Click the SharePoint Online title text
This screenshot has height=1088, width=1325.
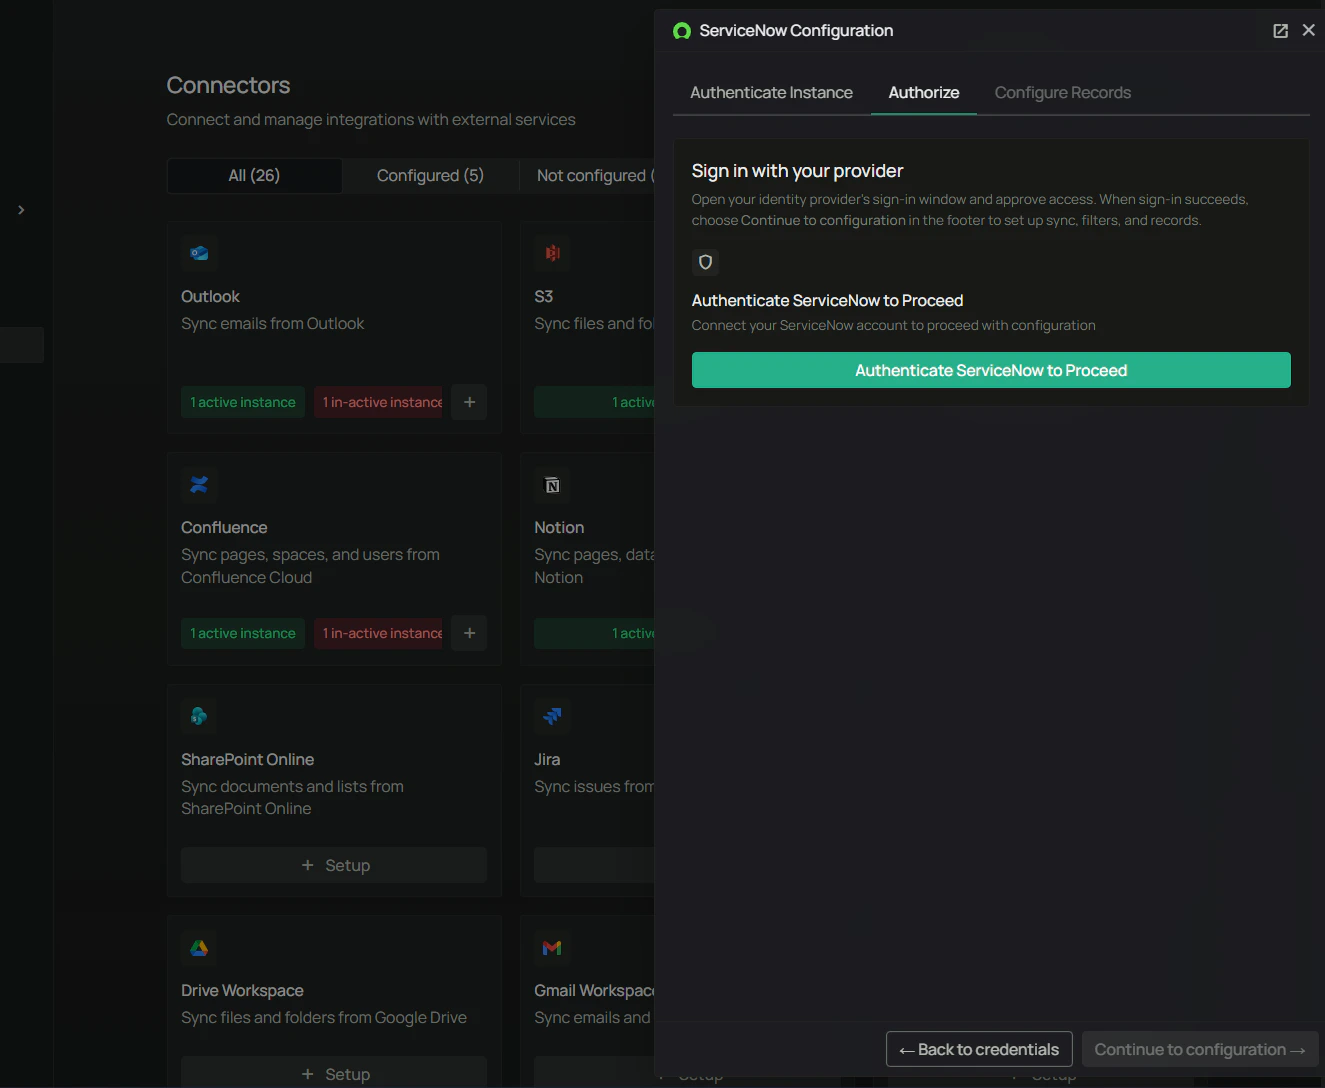pos(247,759)
